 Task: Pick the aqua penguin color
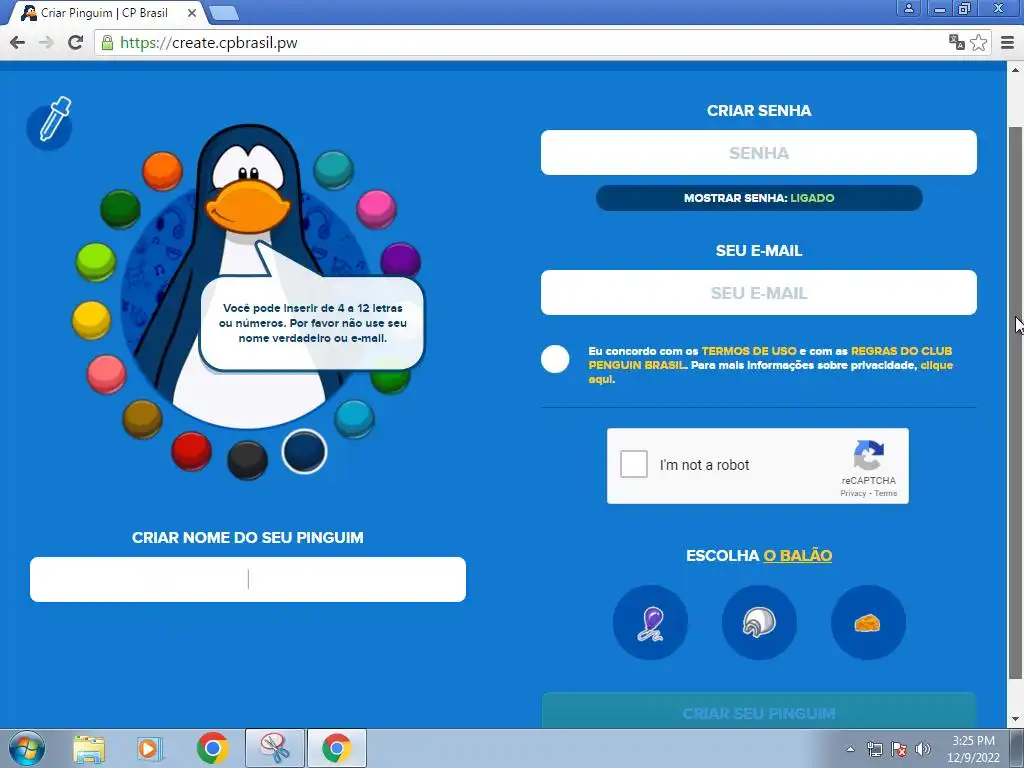tap(355, 419)
